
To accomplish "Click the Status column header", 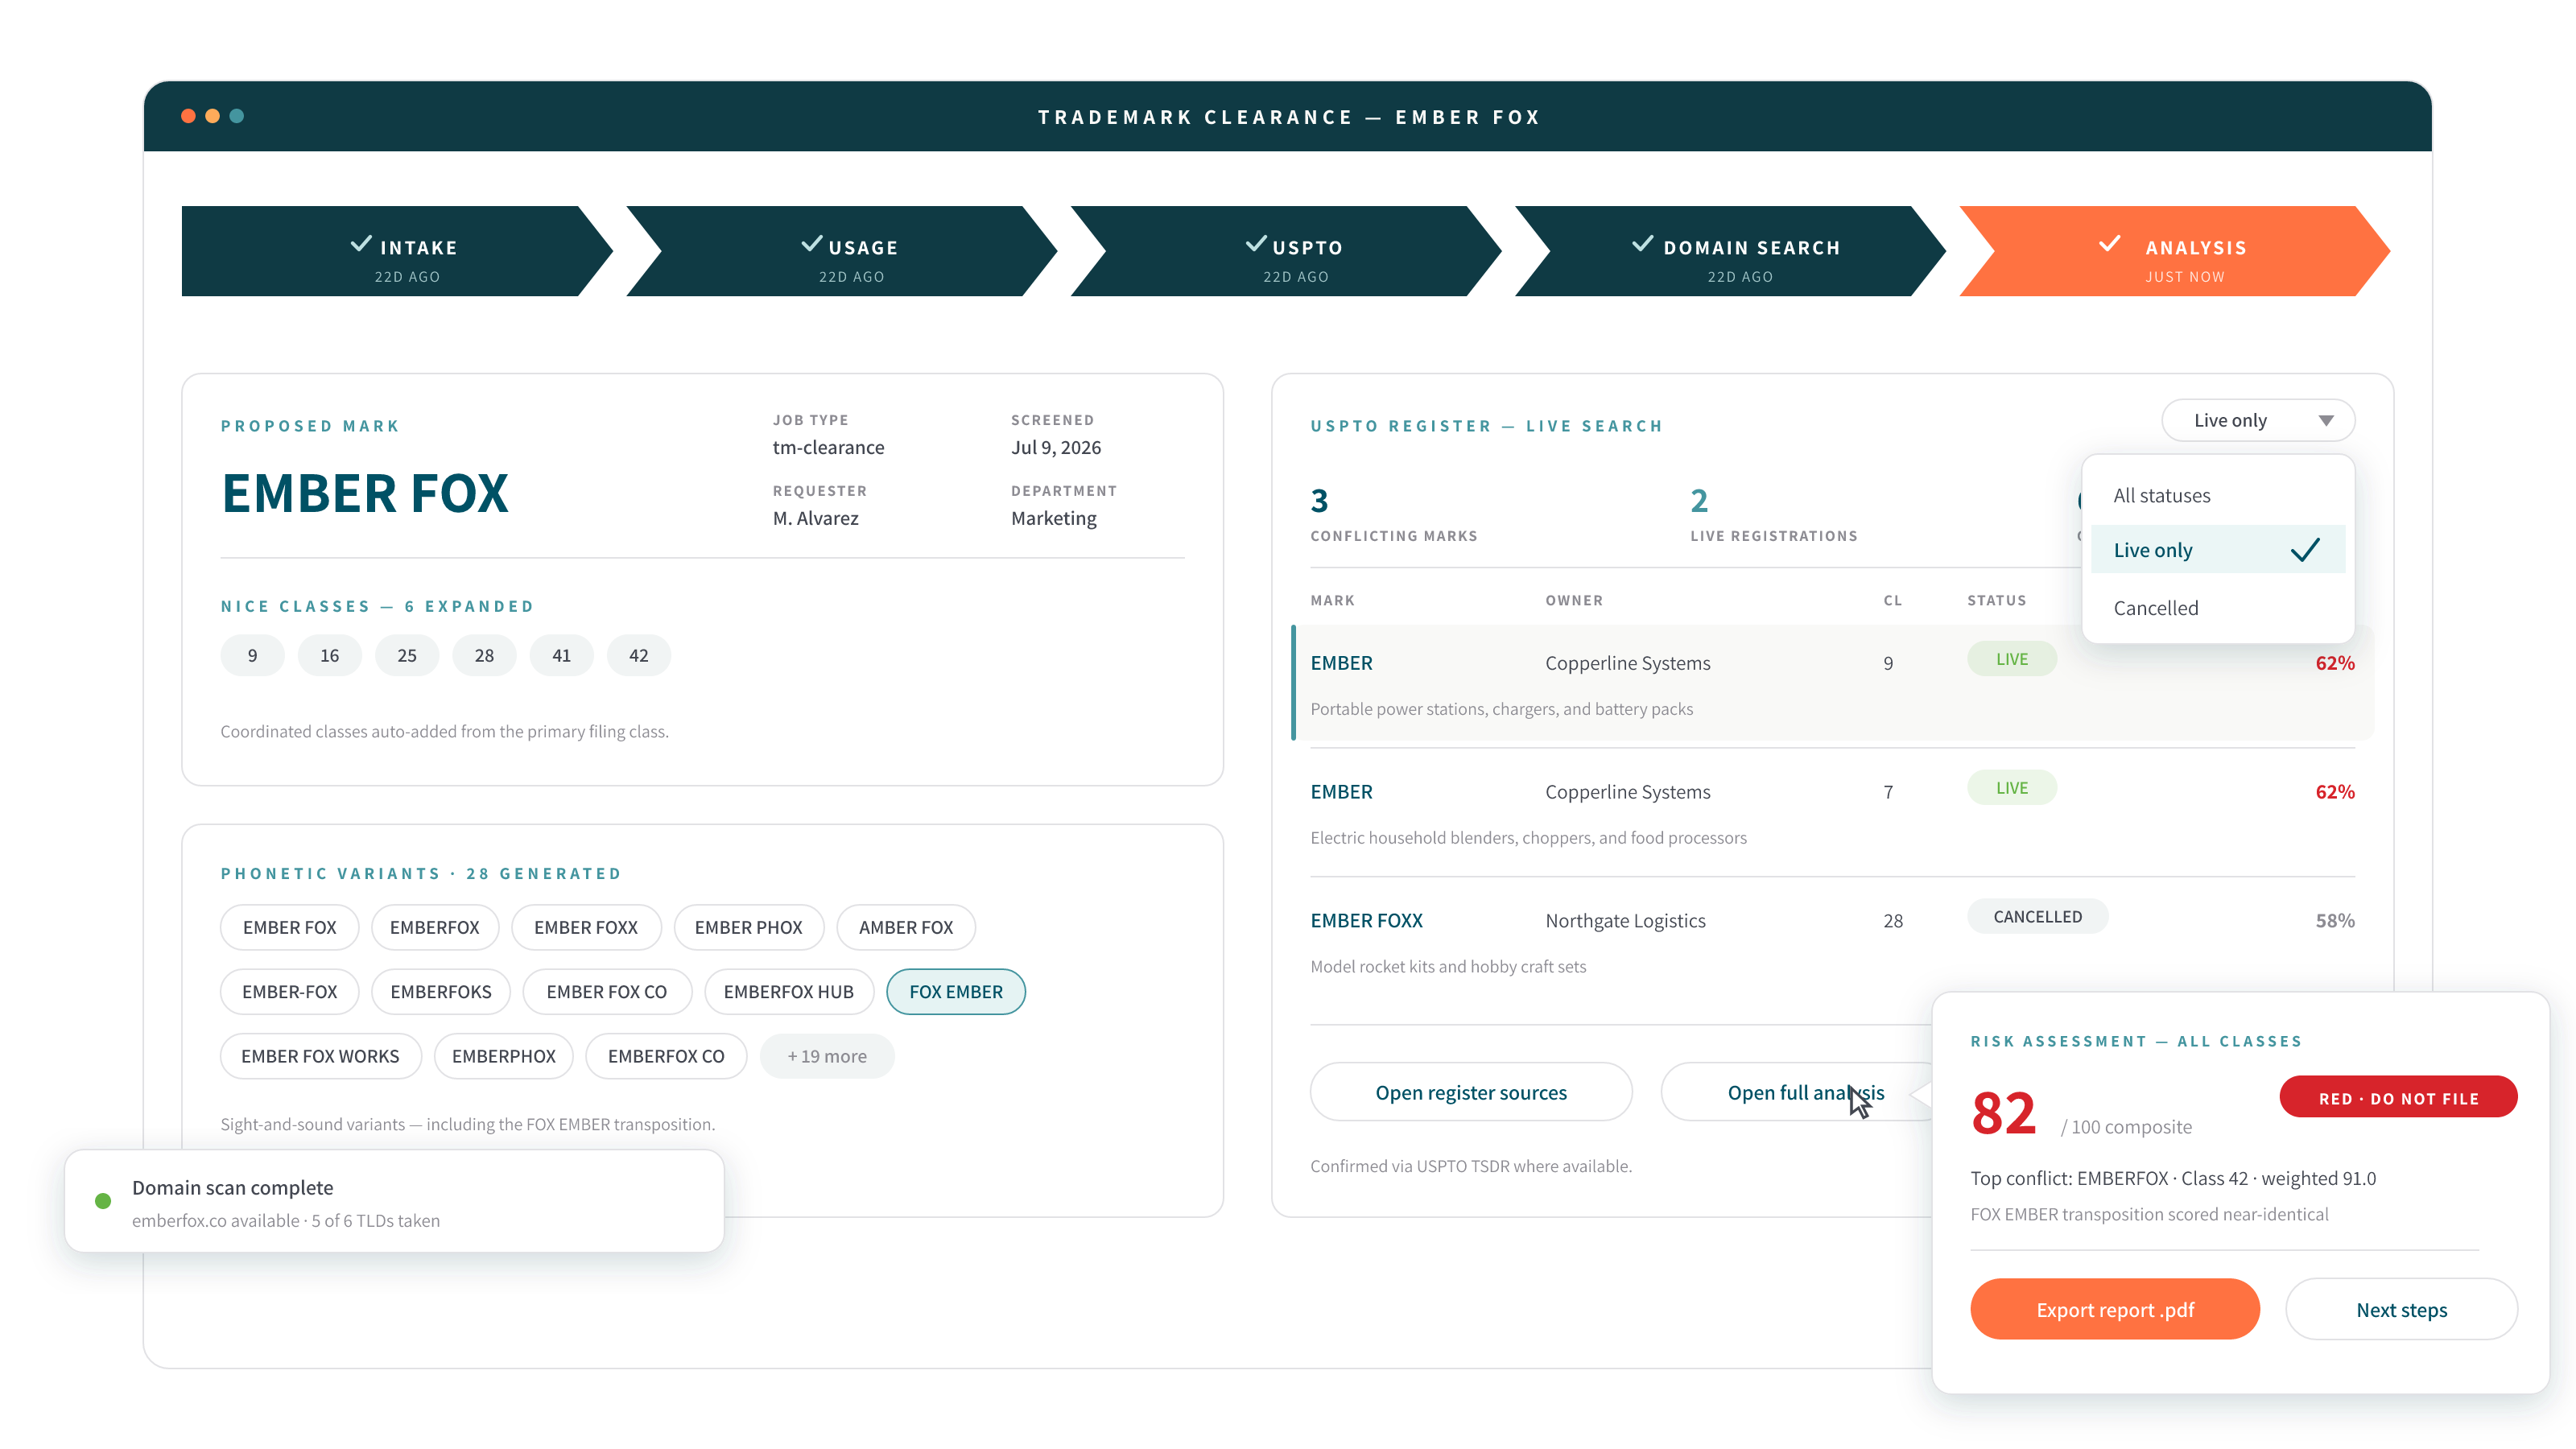I will (x=1996, y=600).
